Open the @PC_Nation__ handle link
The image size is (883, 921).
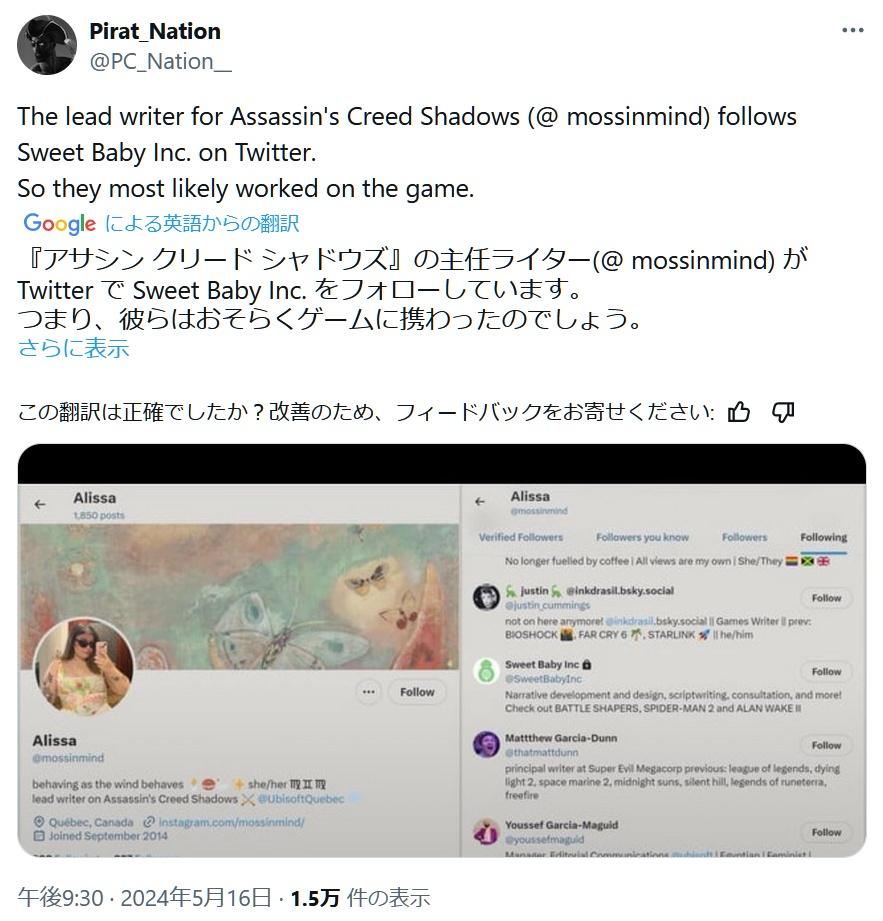160,62
